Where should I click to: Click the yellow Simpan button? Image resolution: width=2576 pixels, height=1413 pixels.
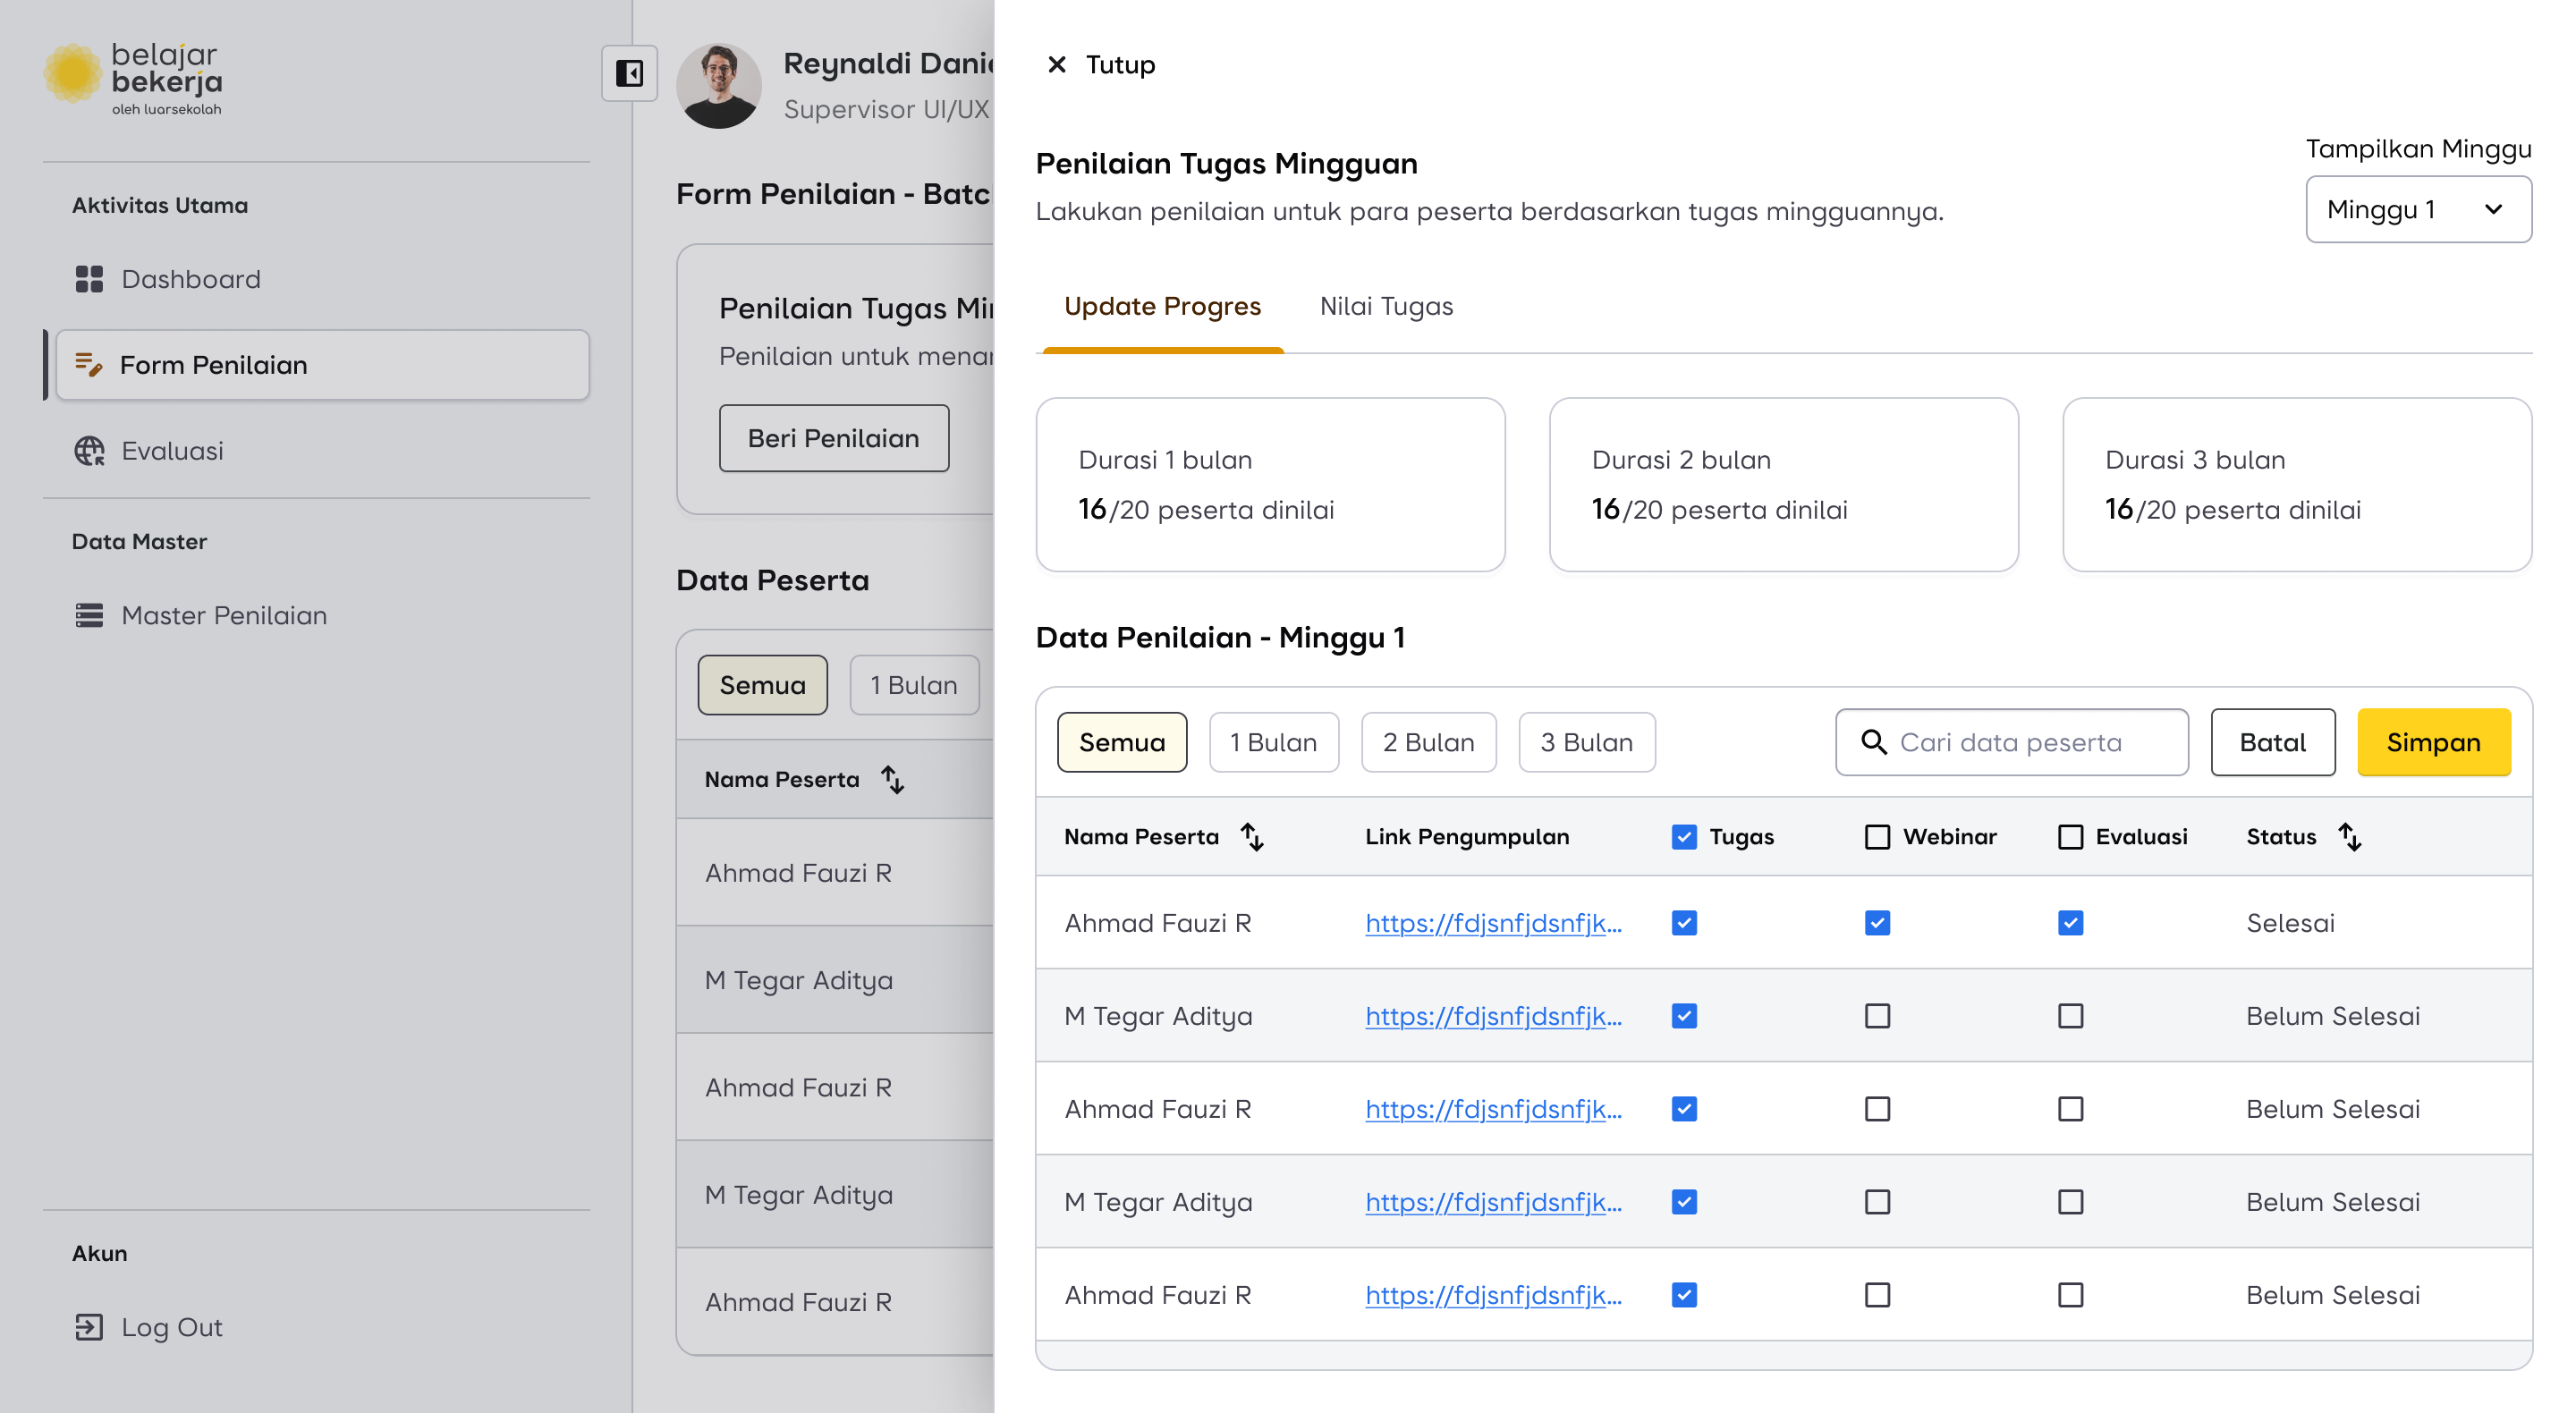(x=2433, y=742)
